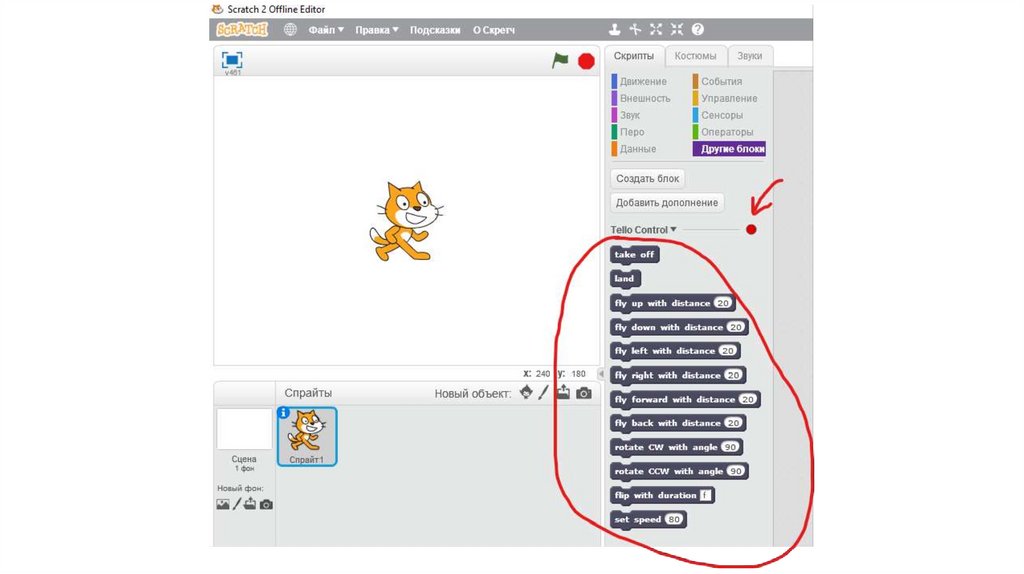The width and height of the screenshot is (1024, 574).
Task: Click the Добавить дополнение button
Action: tap(667, 202)
